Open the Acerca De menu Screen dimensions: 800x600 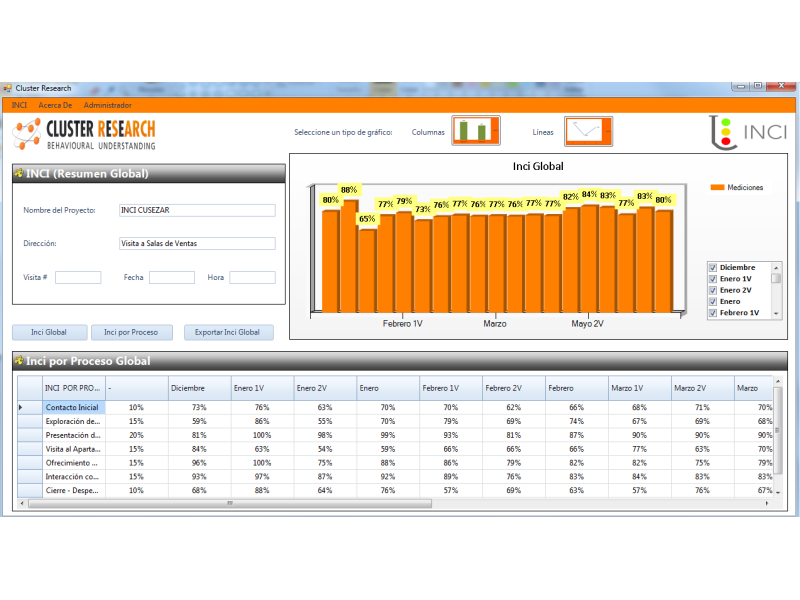click(x=55, y=105)
